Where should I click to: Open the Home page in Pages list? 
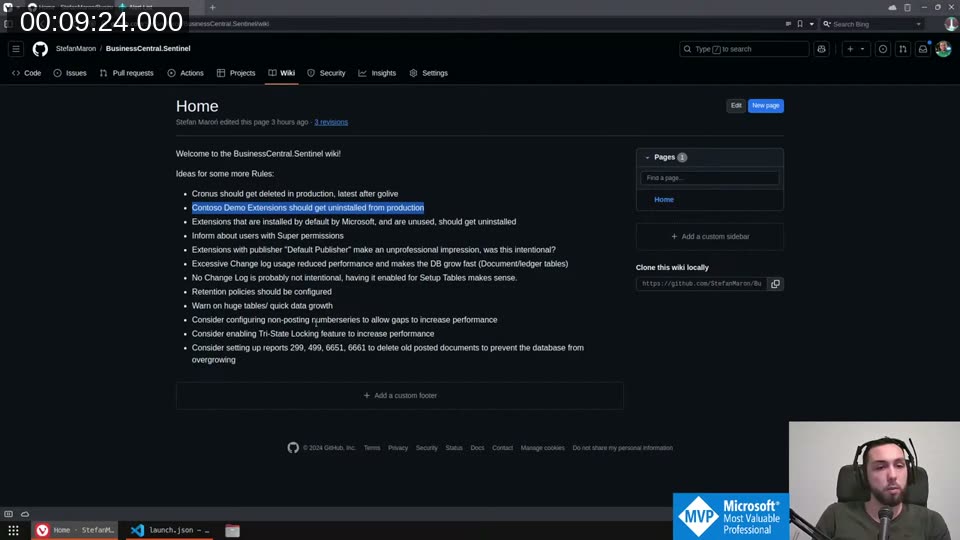pyautogui.click(x=664, y=200)
